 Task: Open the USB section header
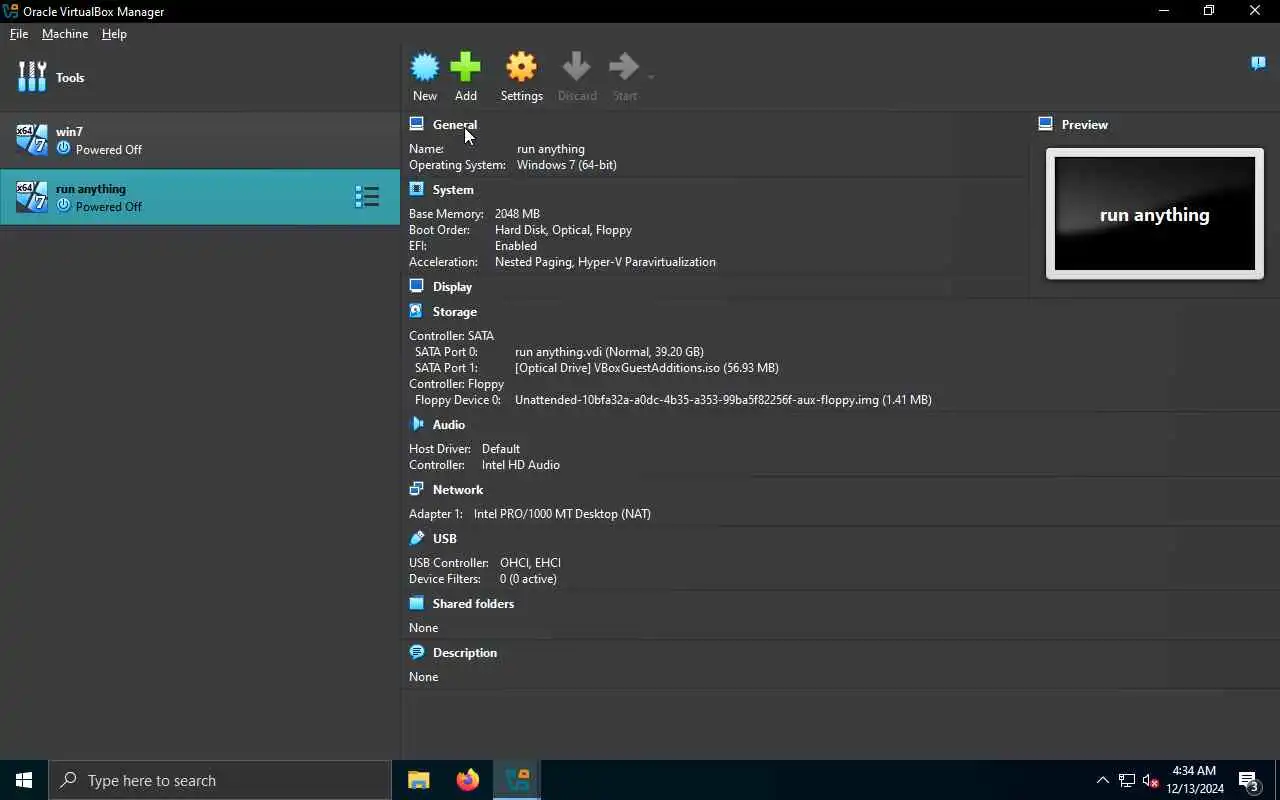click(445, 539)
